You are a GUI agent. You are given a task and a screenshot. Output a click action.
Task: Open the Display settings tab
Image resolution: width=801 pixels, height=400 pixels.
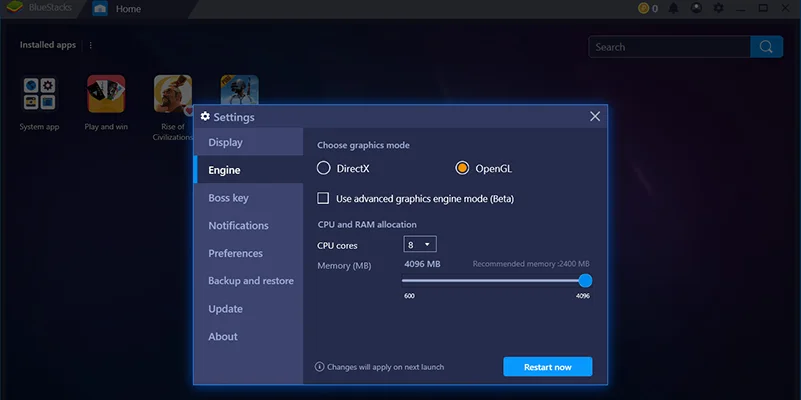click(248, 142)
